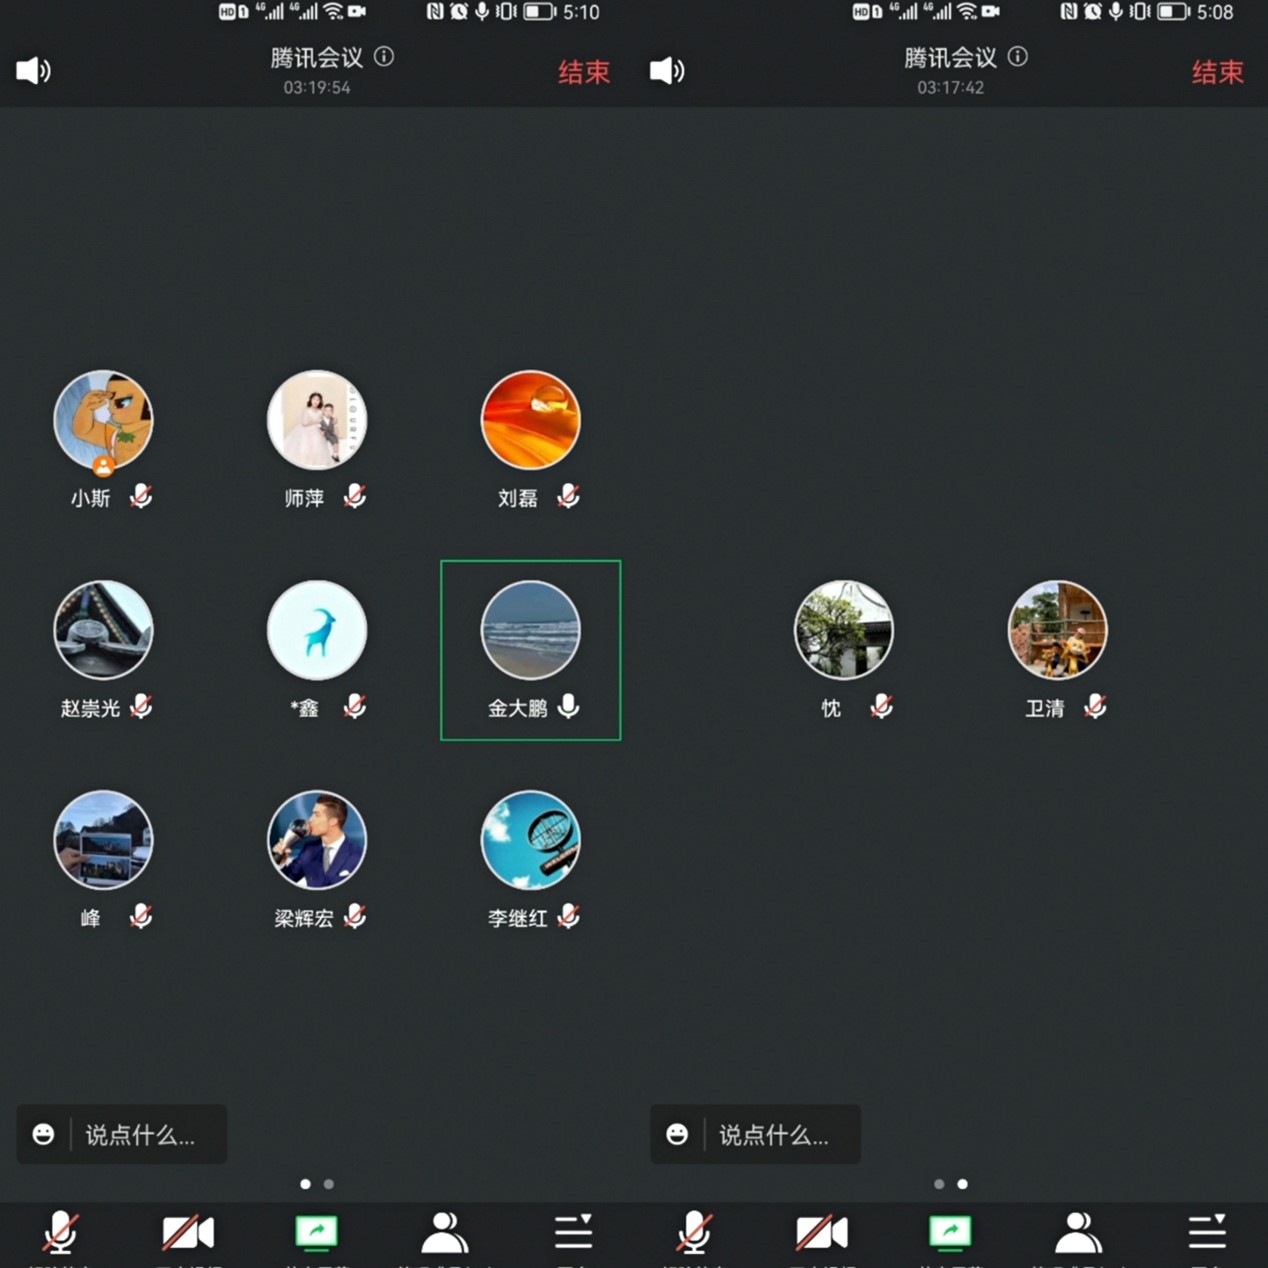Toggle 刘磊's muted microphone icon

click(x=569, y=496)
